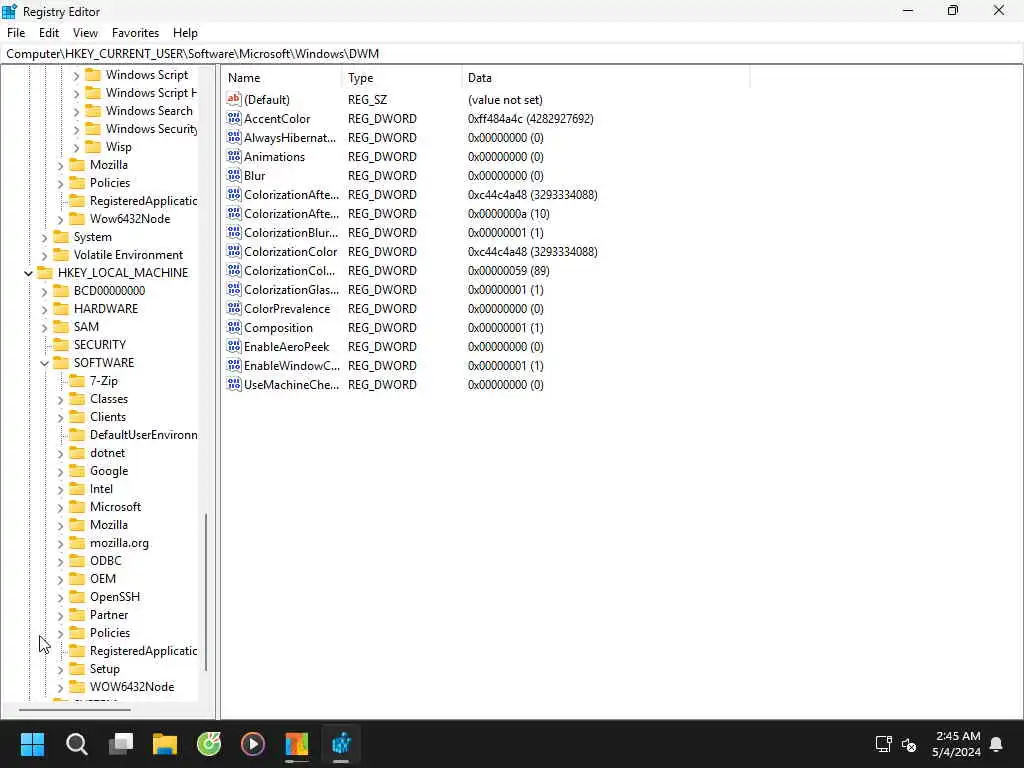Screen dimensions: 1024x768
Task: Click the Blur DWORD value icon
Action: [234, 175]
